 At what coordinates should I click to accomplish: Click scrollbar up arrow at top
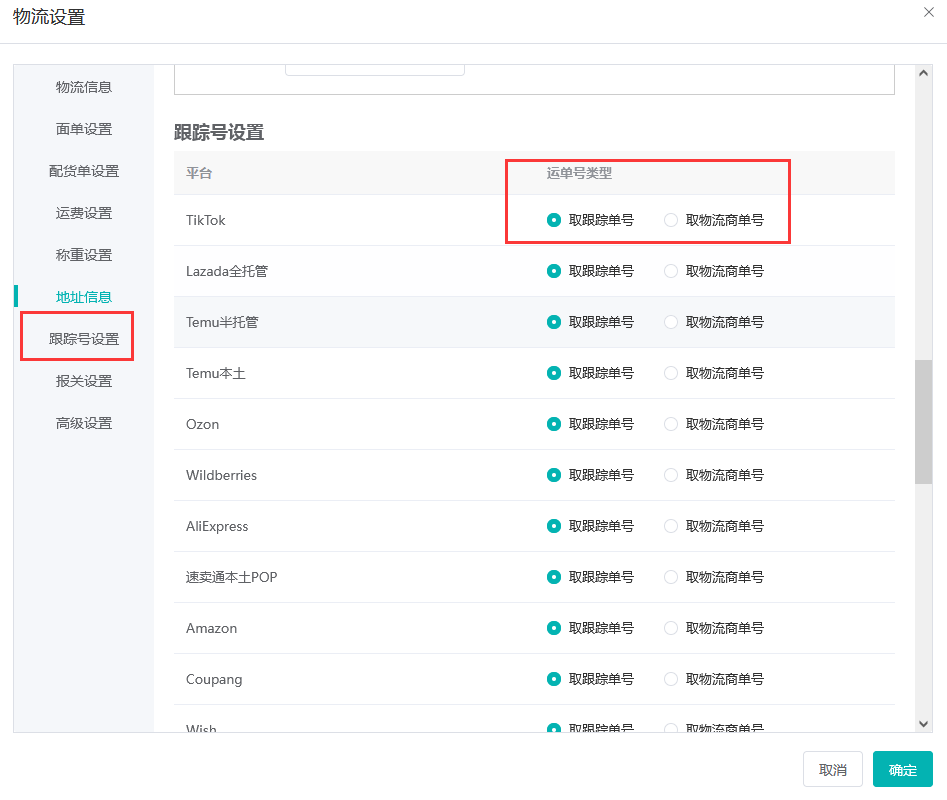click(x=923, y=74)
